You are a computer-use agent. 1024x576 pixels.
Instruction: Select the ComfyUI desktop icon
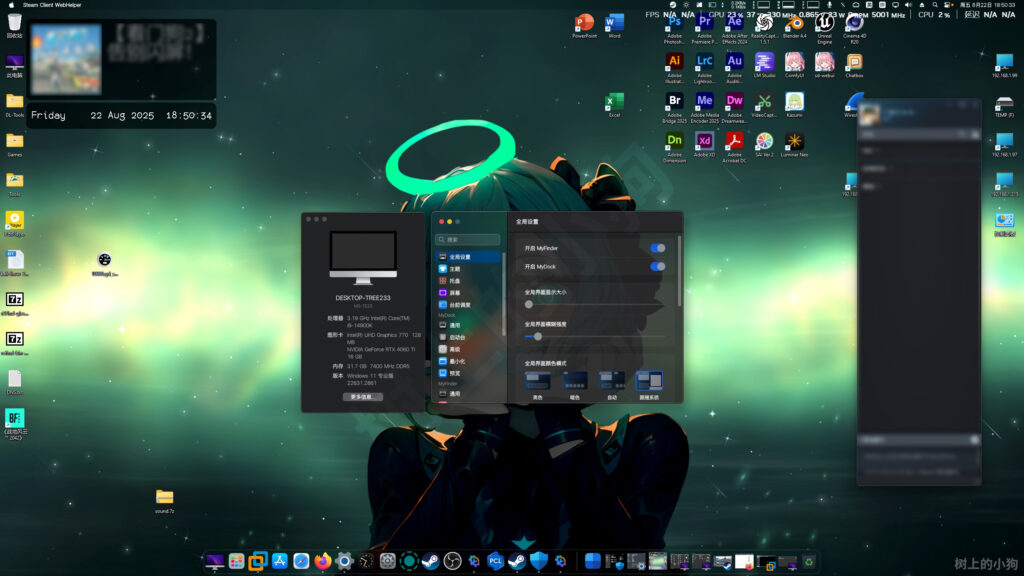coord(794,65)
